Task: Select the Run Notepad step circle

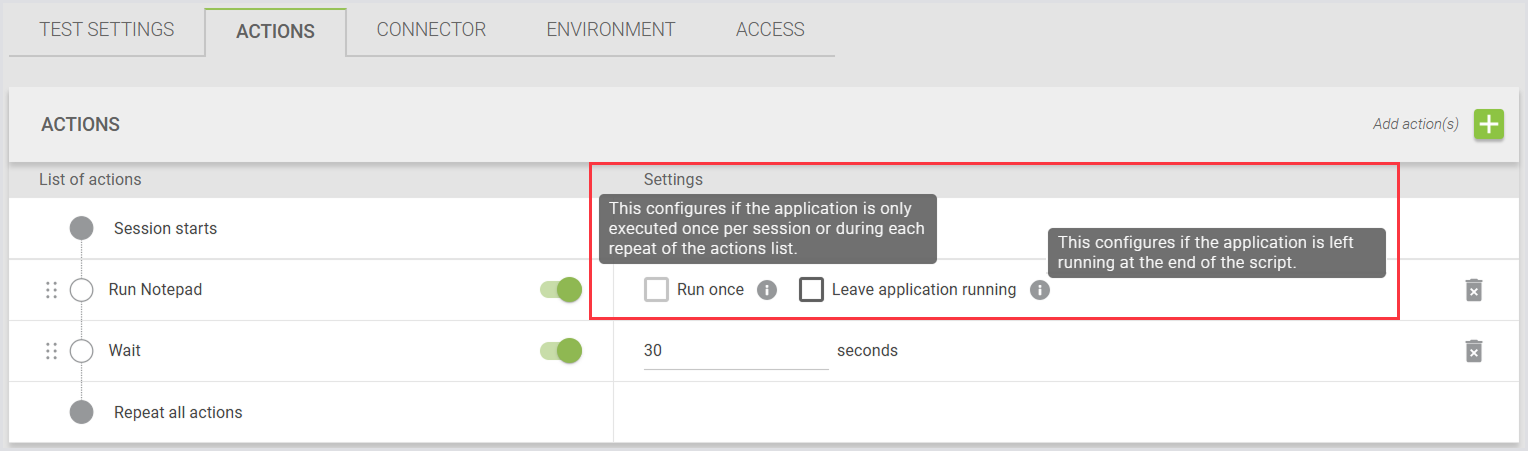Action: pos(81,290)
